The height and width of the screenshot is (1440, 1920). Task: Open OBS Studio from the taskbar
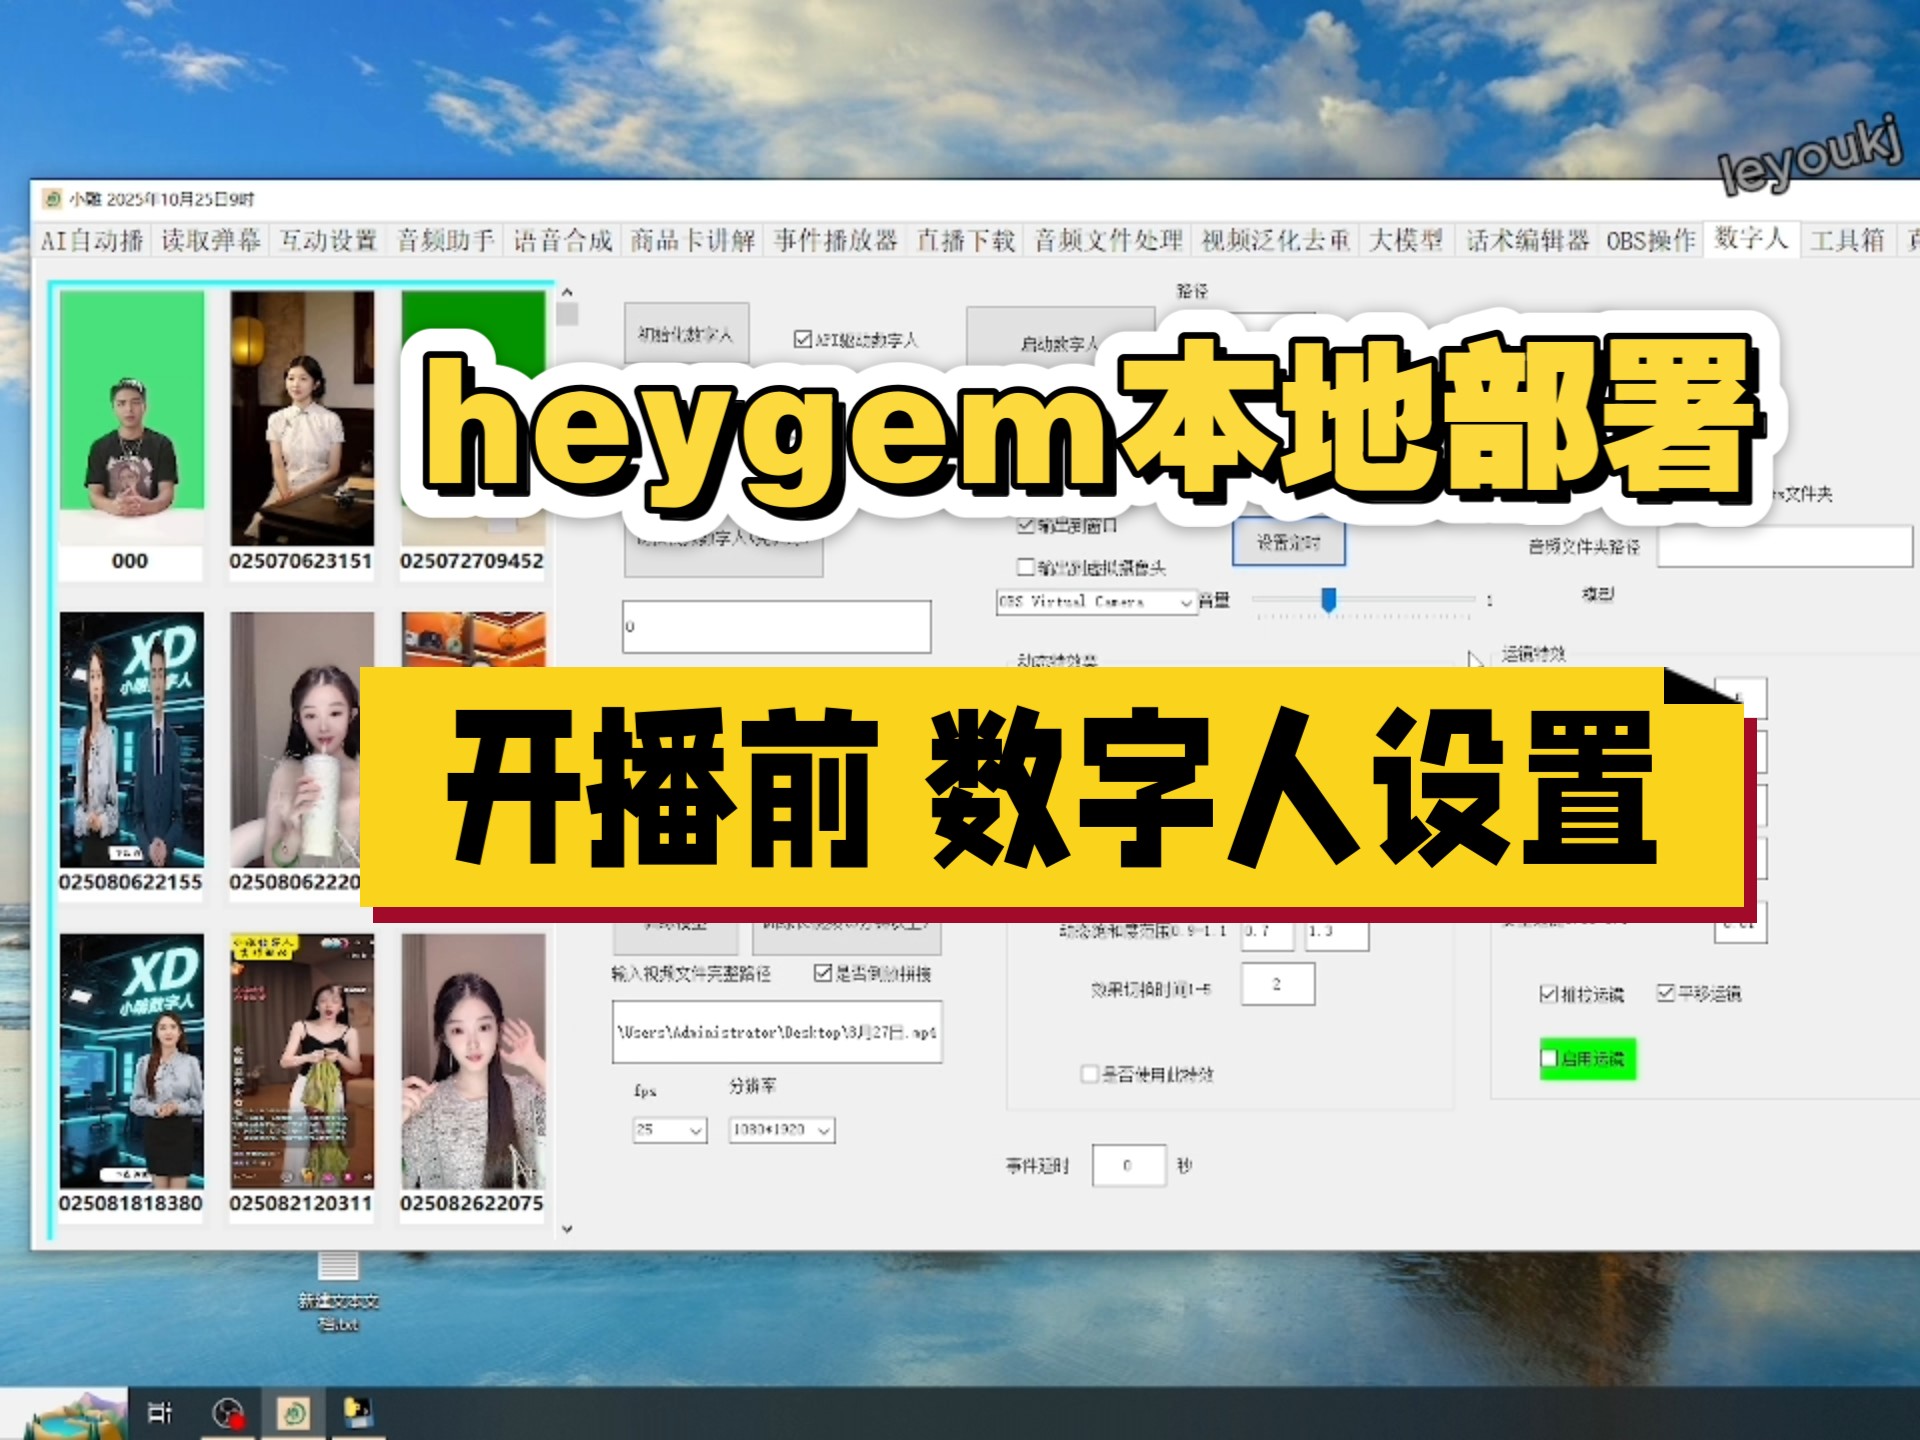229,1413
